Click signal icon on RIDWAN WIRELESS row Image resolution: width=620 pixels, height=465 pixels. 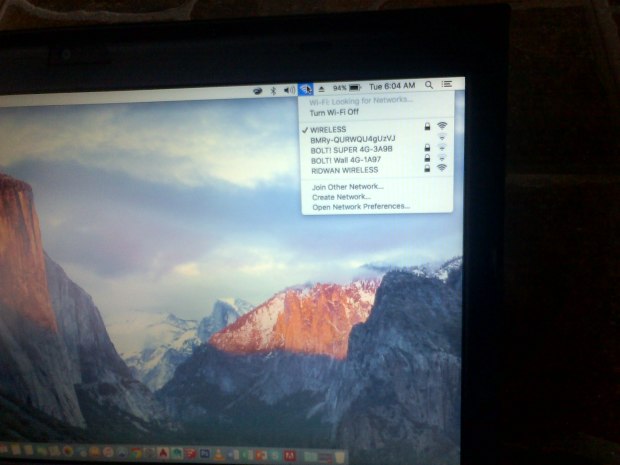click(x=442, y=168)
